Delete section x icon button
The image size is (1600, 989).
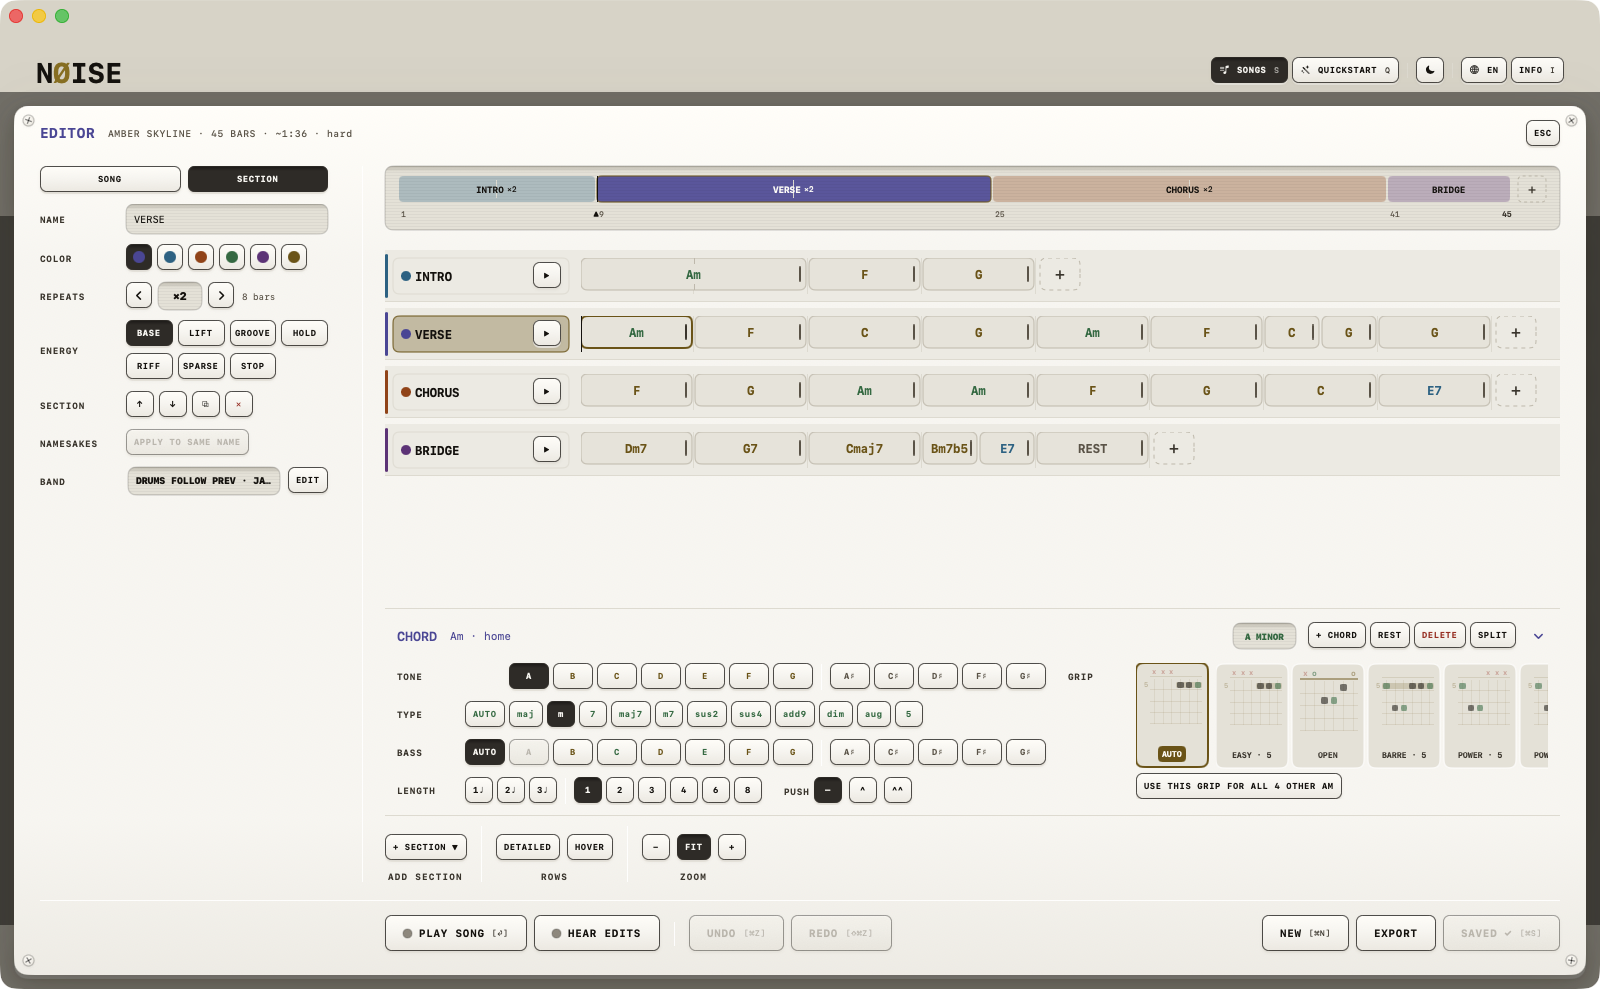239,404
